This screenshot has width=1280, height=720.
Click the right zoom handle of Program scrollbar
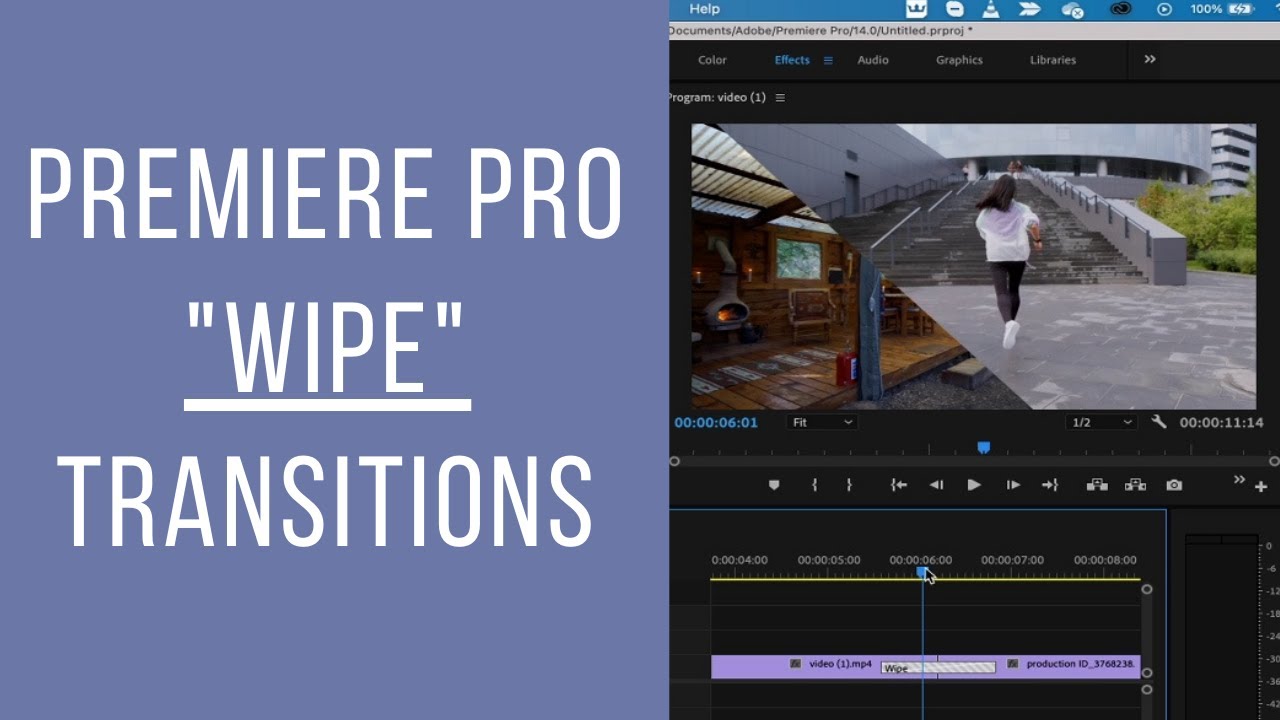point(1274,461)
